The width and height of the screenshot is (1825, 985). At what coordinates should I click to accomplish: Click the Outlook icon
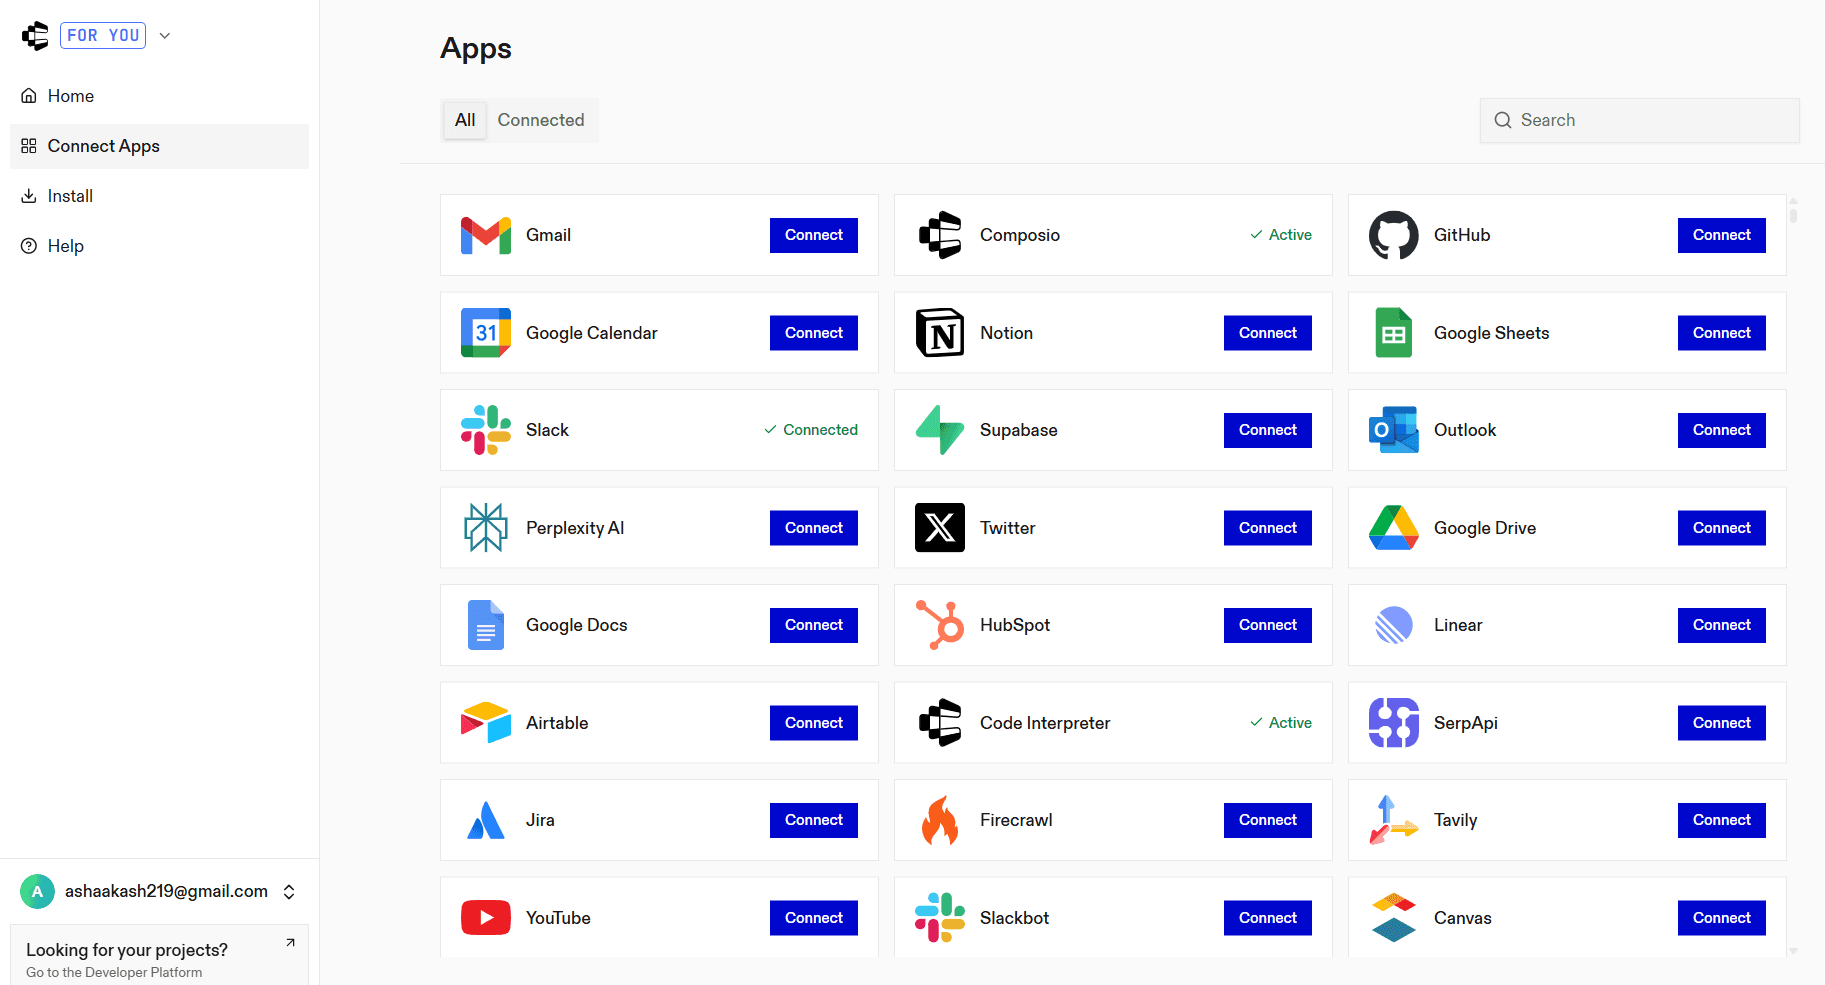click(1394, 430)
